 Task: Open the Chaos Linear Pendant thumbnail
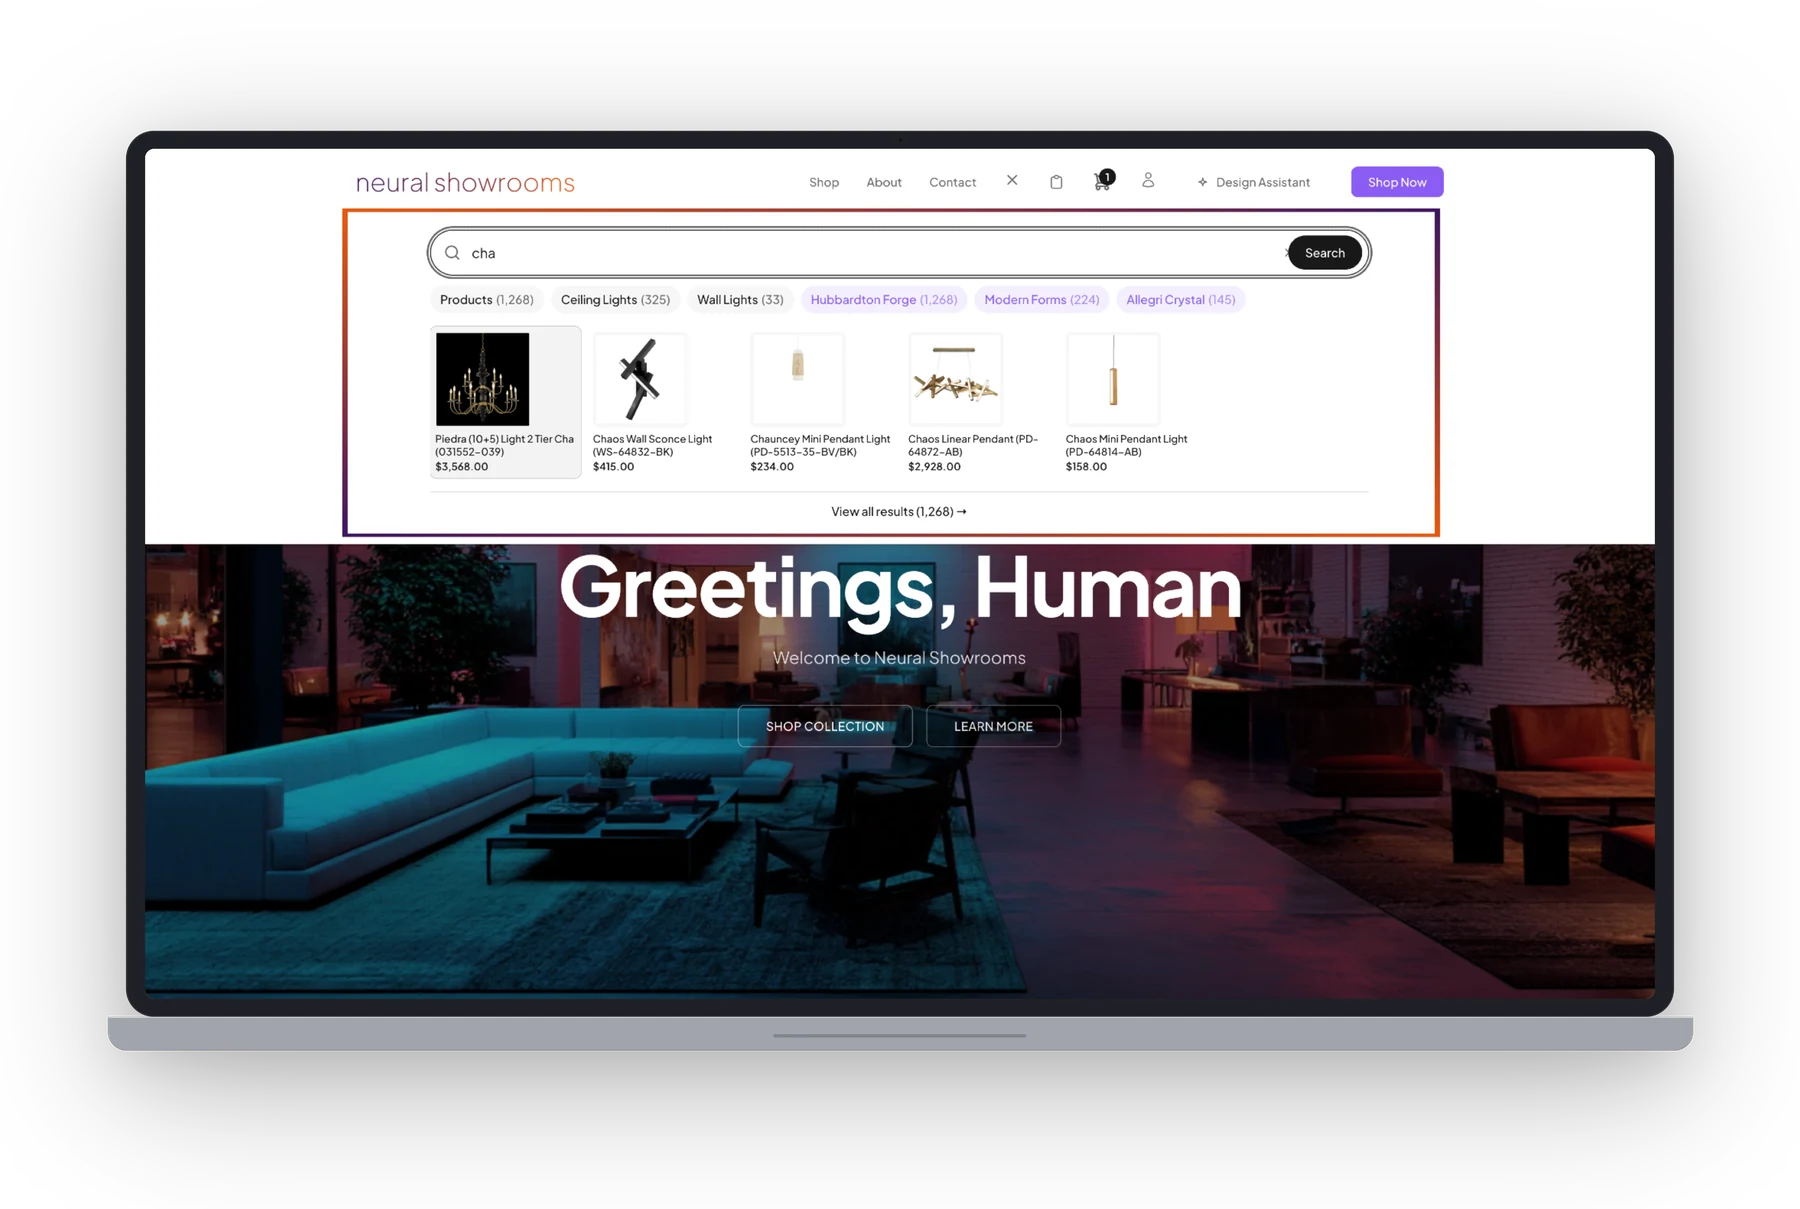coord(955,379)
